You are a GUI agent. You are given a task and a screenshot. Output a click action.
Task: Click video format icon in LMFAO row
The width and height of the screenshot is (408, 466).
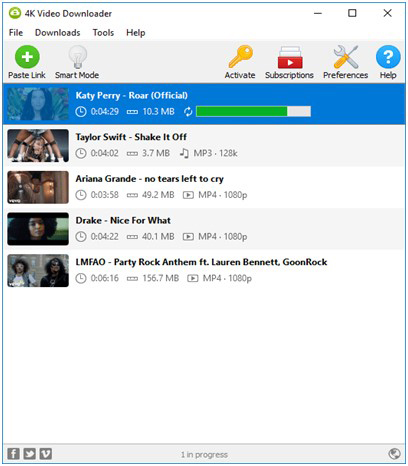(x=193, y=278)
